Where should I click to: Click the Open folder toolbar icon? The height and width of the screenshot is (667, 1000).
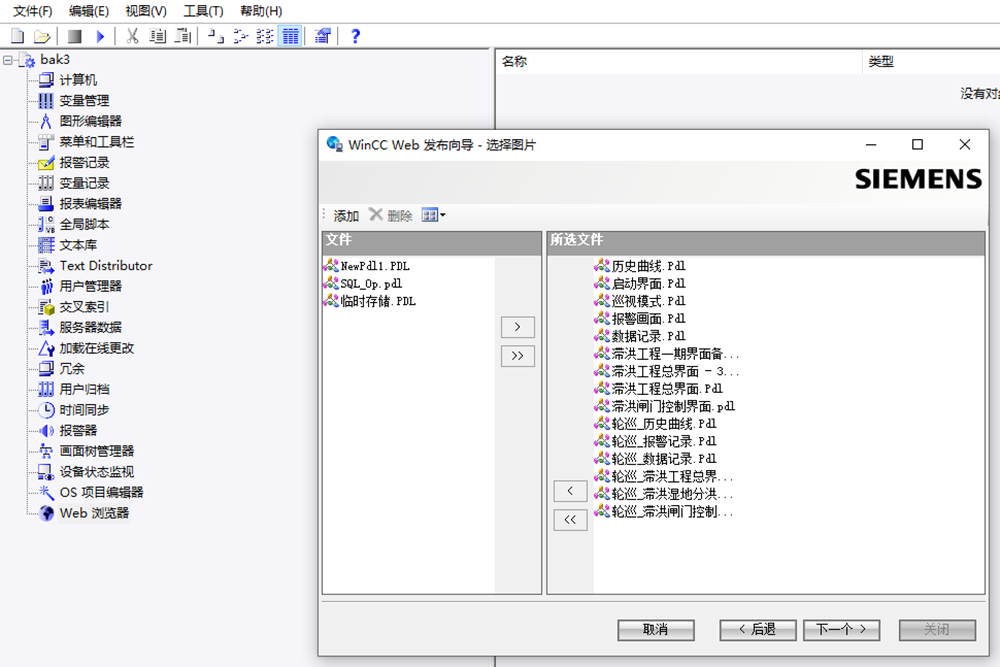[x=42, y=36]
